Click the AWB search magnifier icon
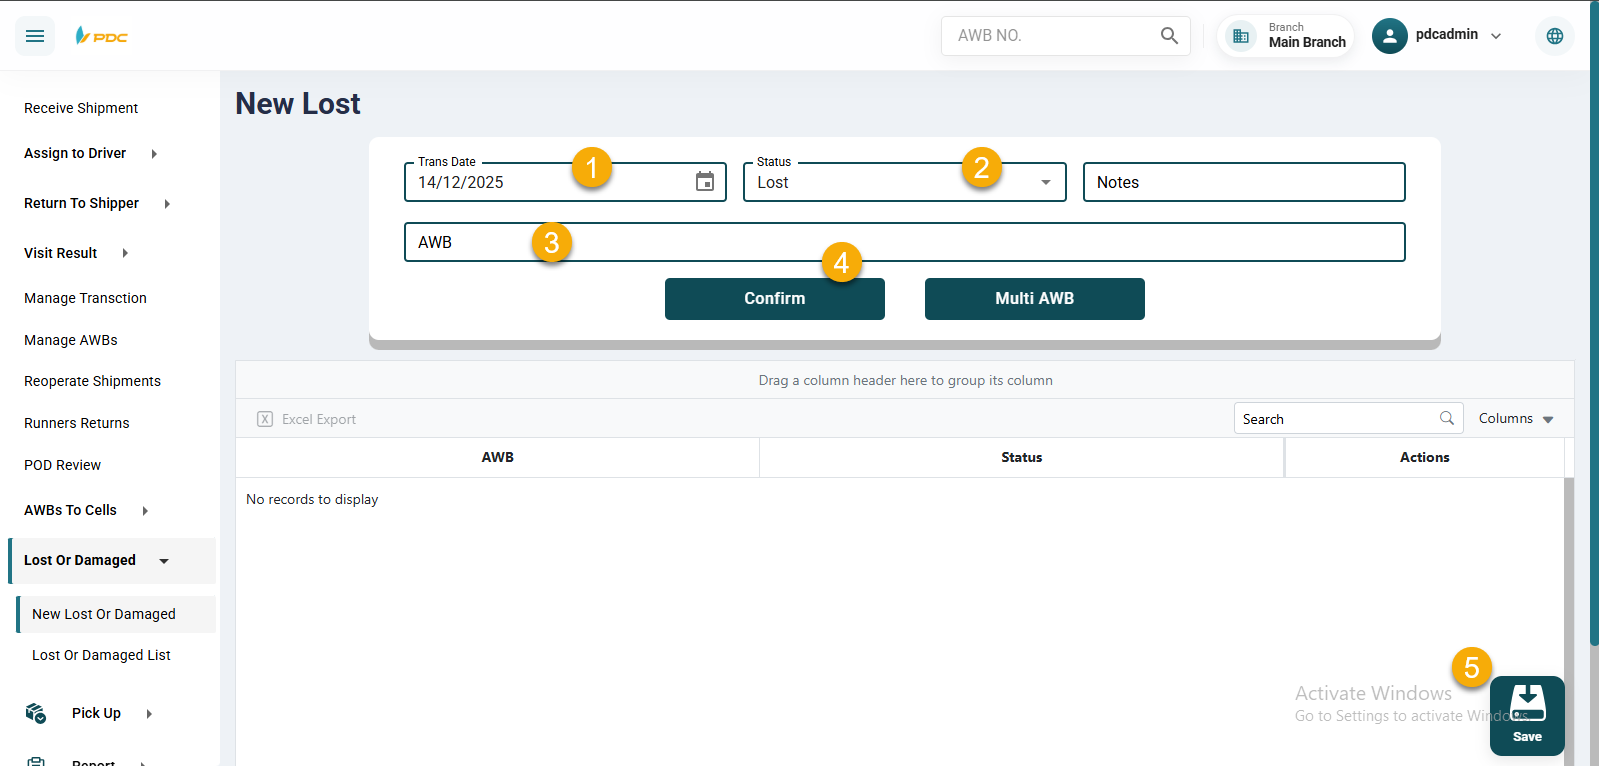 click(1169, 36)
